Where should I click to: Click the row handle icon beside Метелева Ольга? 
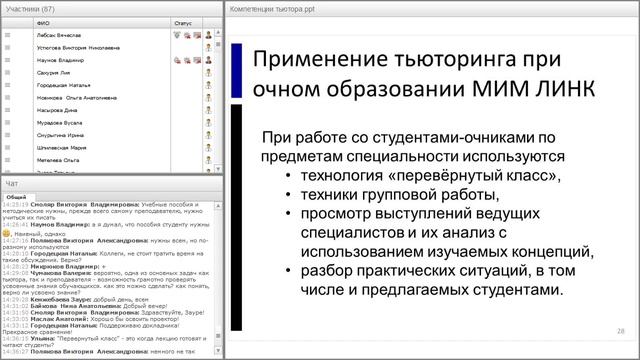[x=7, y=160]
